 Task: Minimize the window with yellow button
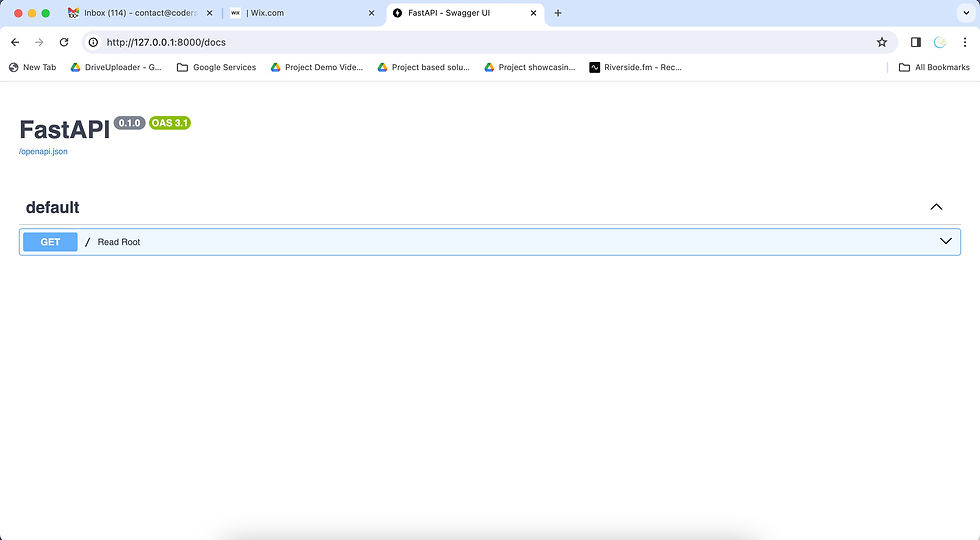coord(32,13)
